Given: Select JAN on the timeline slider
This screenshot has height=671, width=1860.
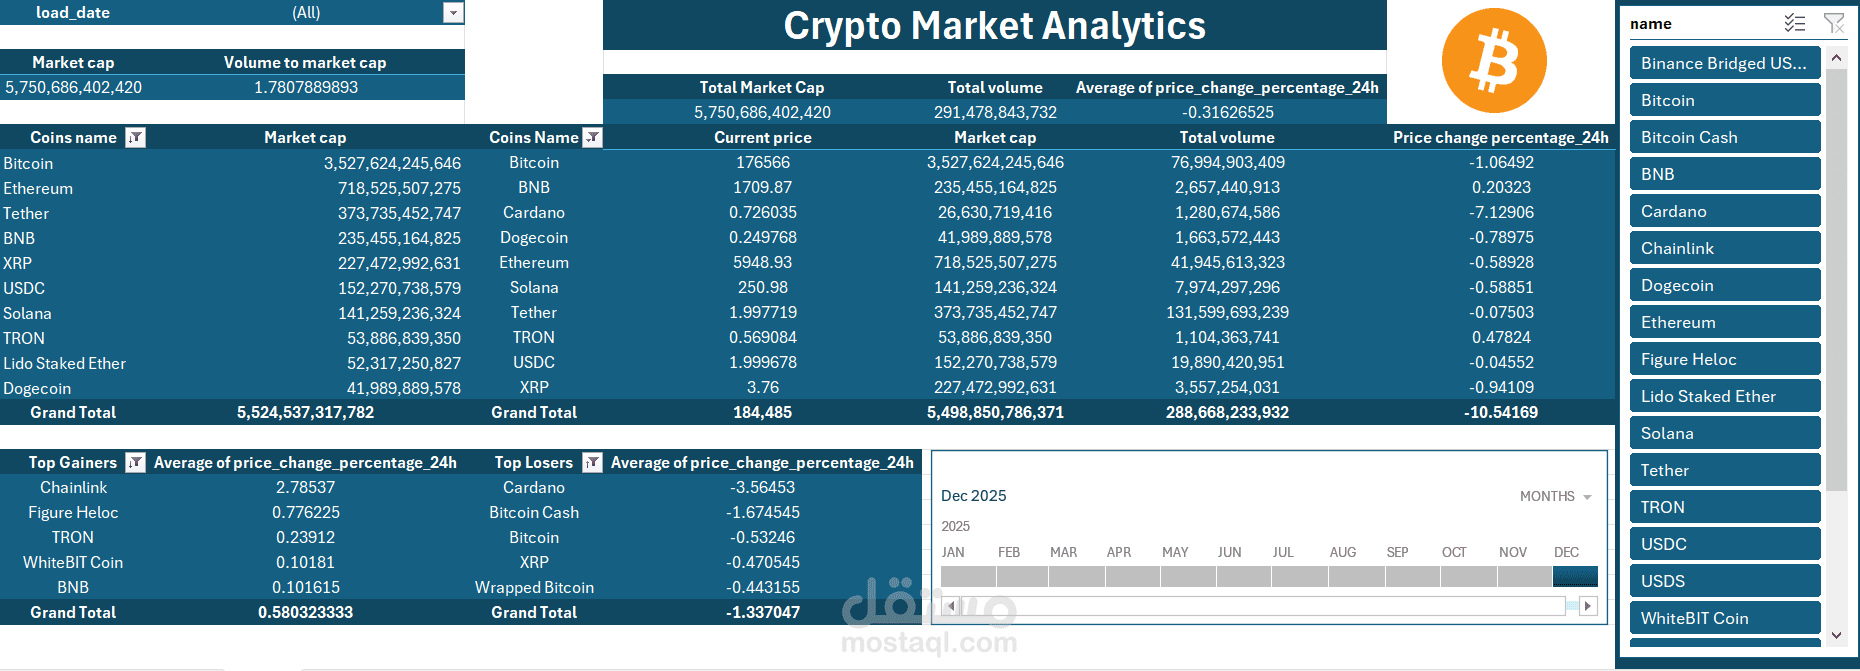Looking at the screenshot, I should 966,576.
